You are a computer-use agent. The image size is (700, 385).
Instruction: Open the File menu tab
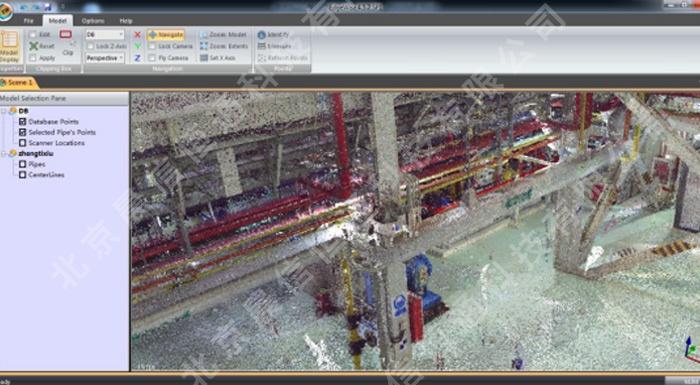click(x=29, y=21)
